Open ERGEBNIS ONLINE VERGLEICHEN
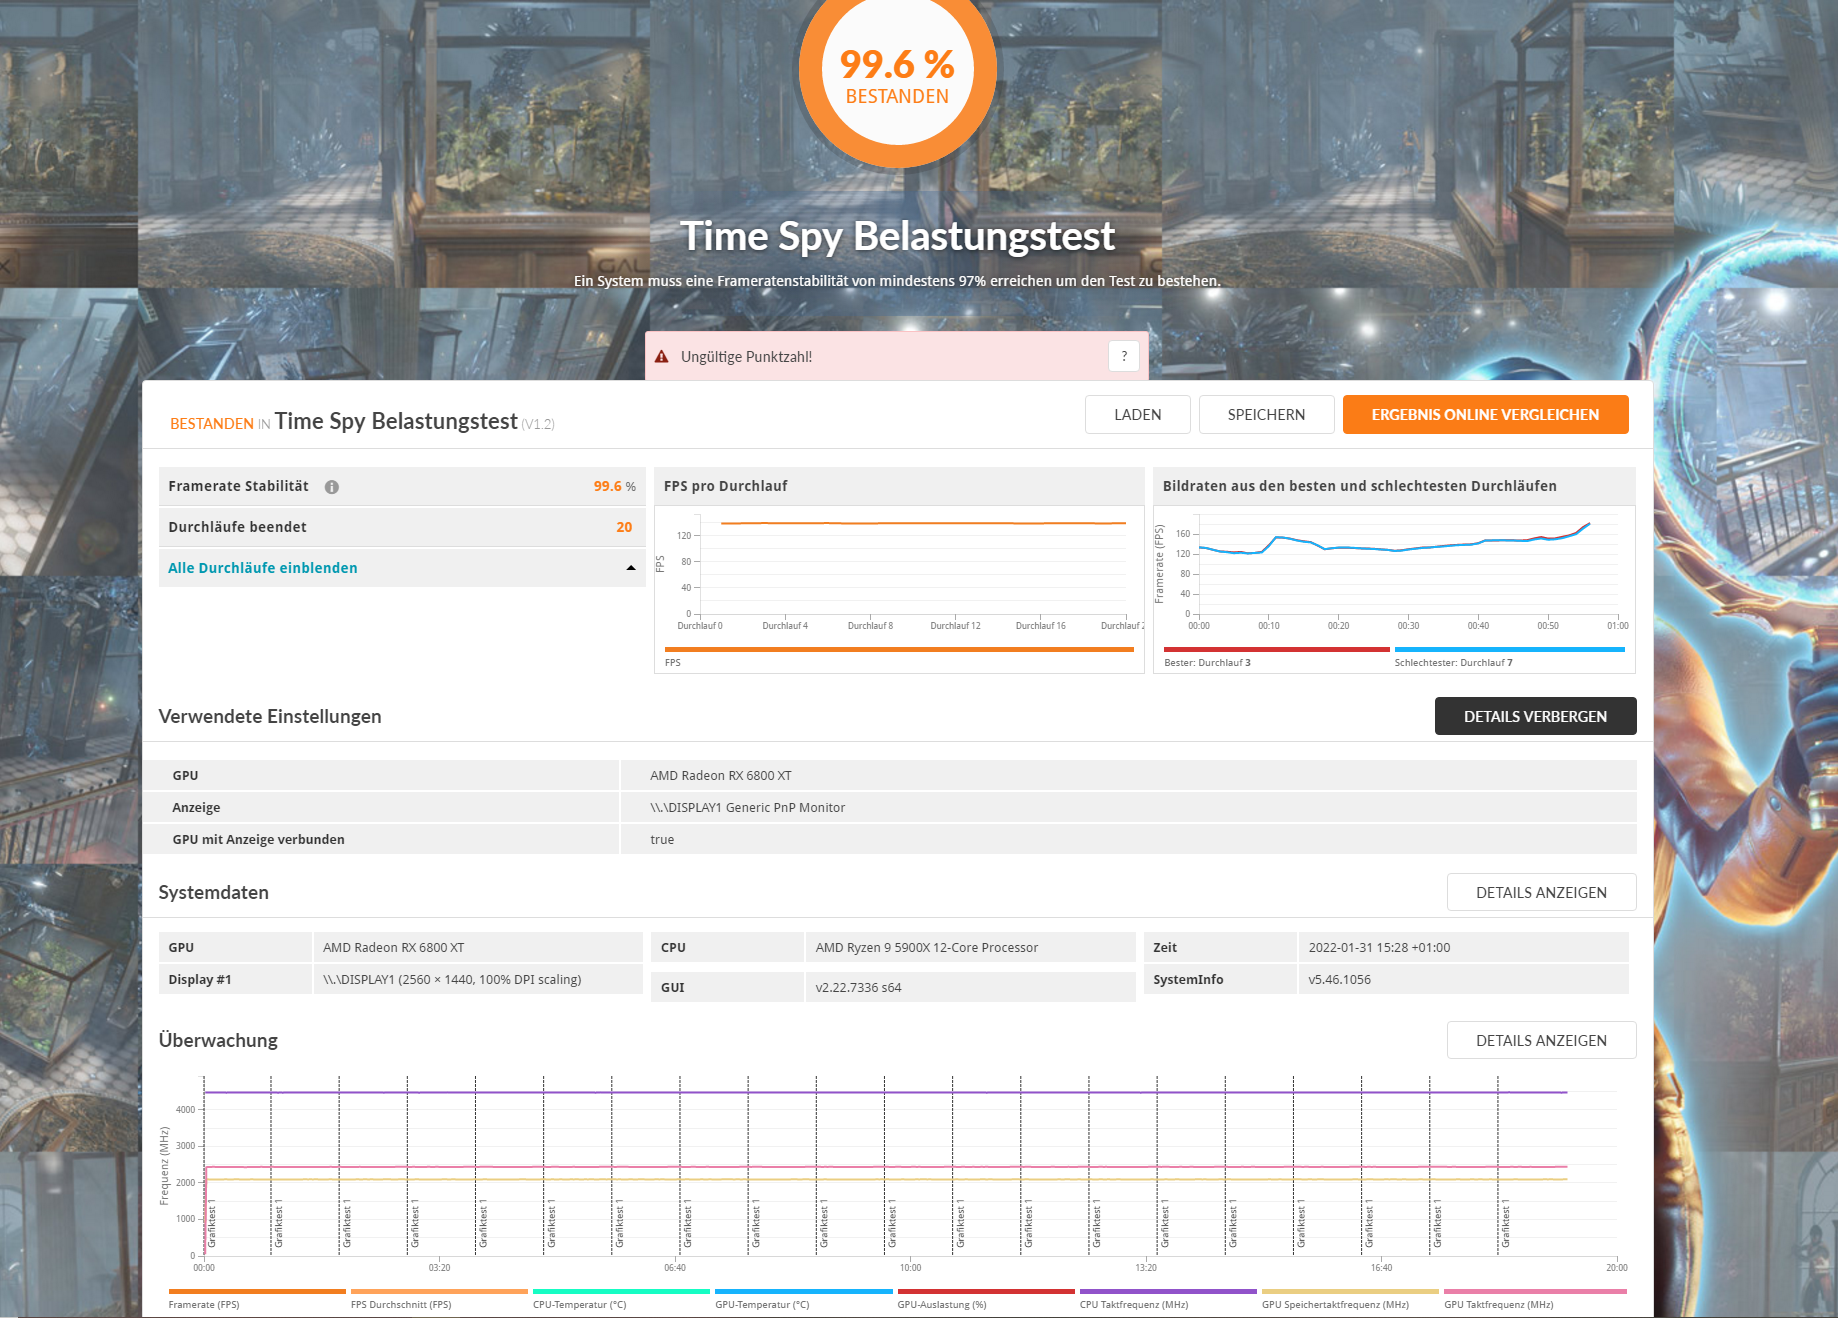 [x=1485, y=415]
